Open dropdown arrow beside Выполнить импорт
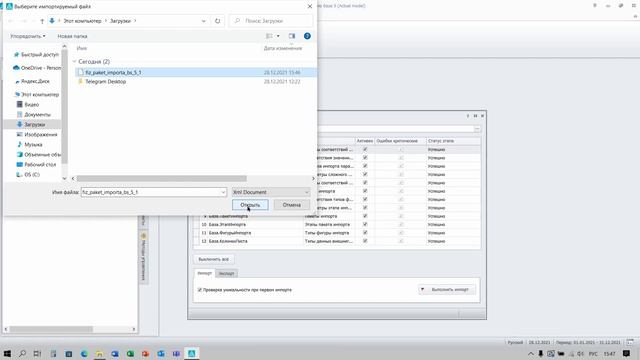Image resolution: width=640 pixels, height=360 pixels. (422, 289)
